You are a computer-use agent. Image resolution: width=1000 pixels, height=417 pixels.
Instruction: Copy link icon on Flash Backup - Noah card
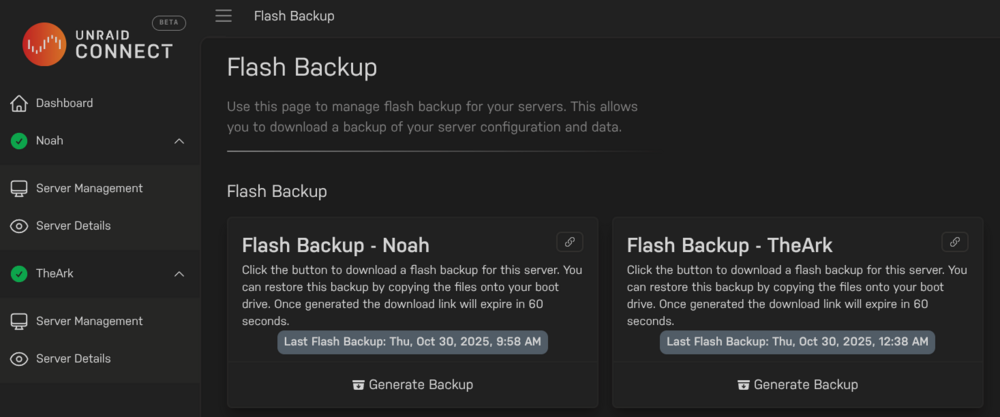click(570, 242)
